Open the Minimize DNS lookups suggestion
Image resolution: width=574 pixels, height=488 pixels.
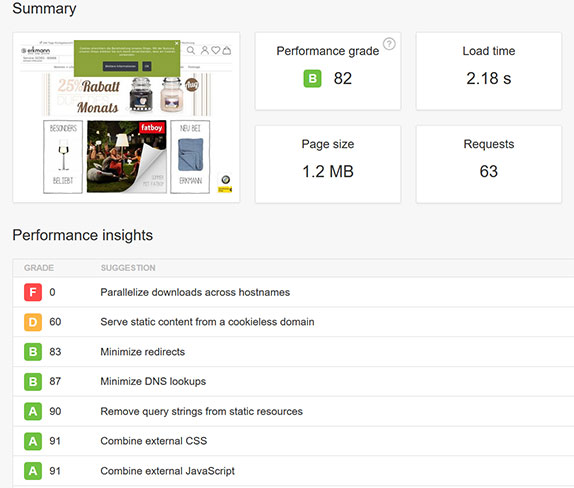[x=293, y=381]
